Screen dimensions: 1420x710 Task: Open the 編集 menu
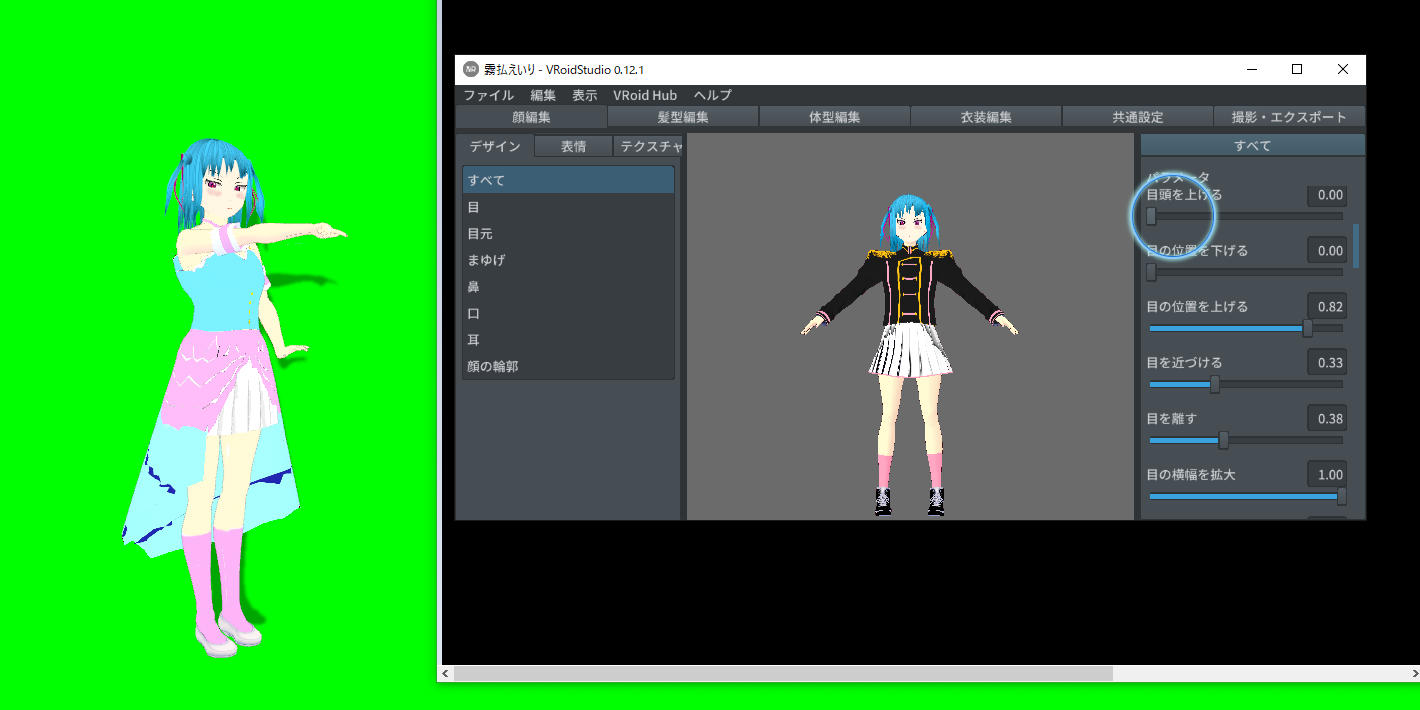click(543, 95)
